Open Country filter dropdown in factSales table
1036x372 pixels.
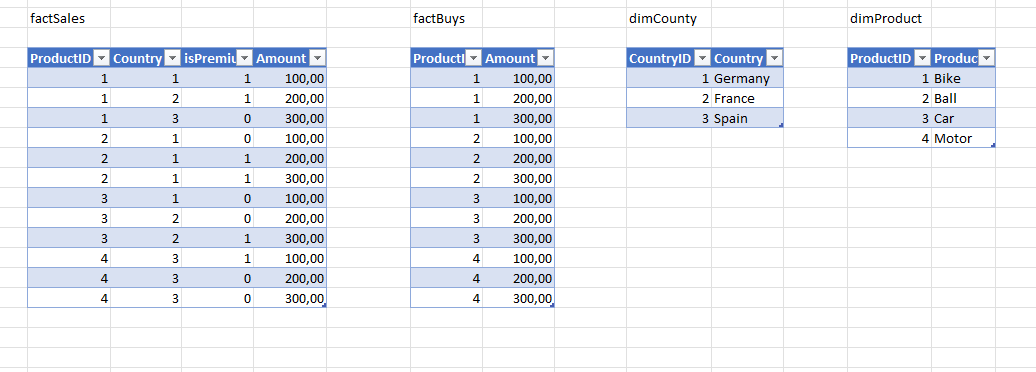(x=172, y=59)
